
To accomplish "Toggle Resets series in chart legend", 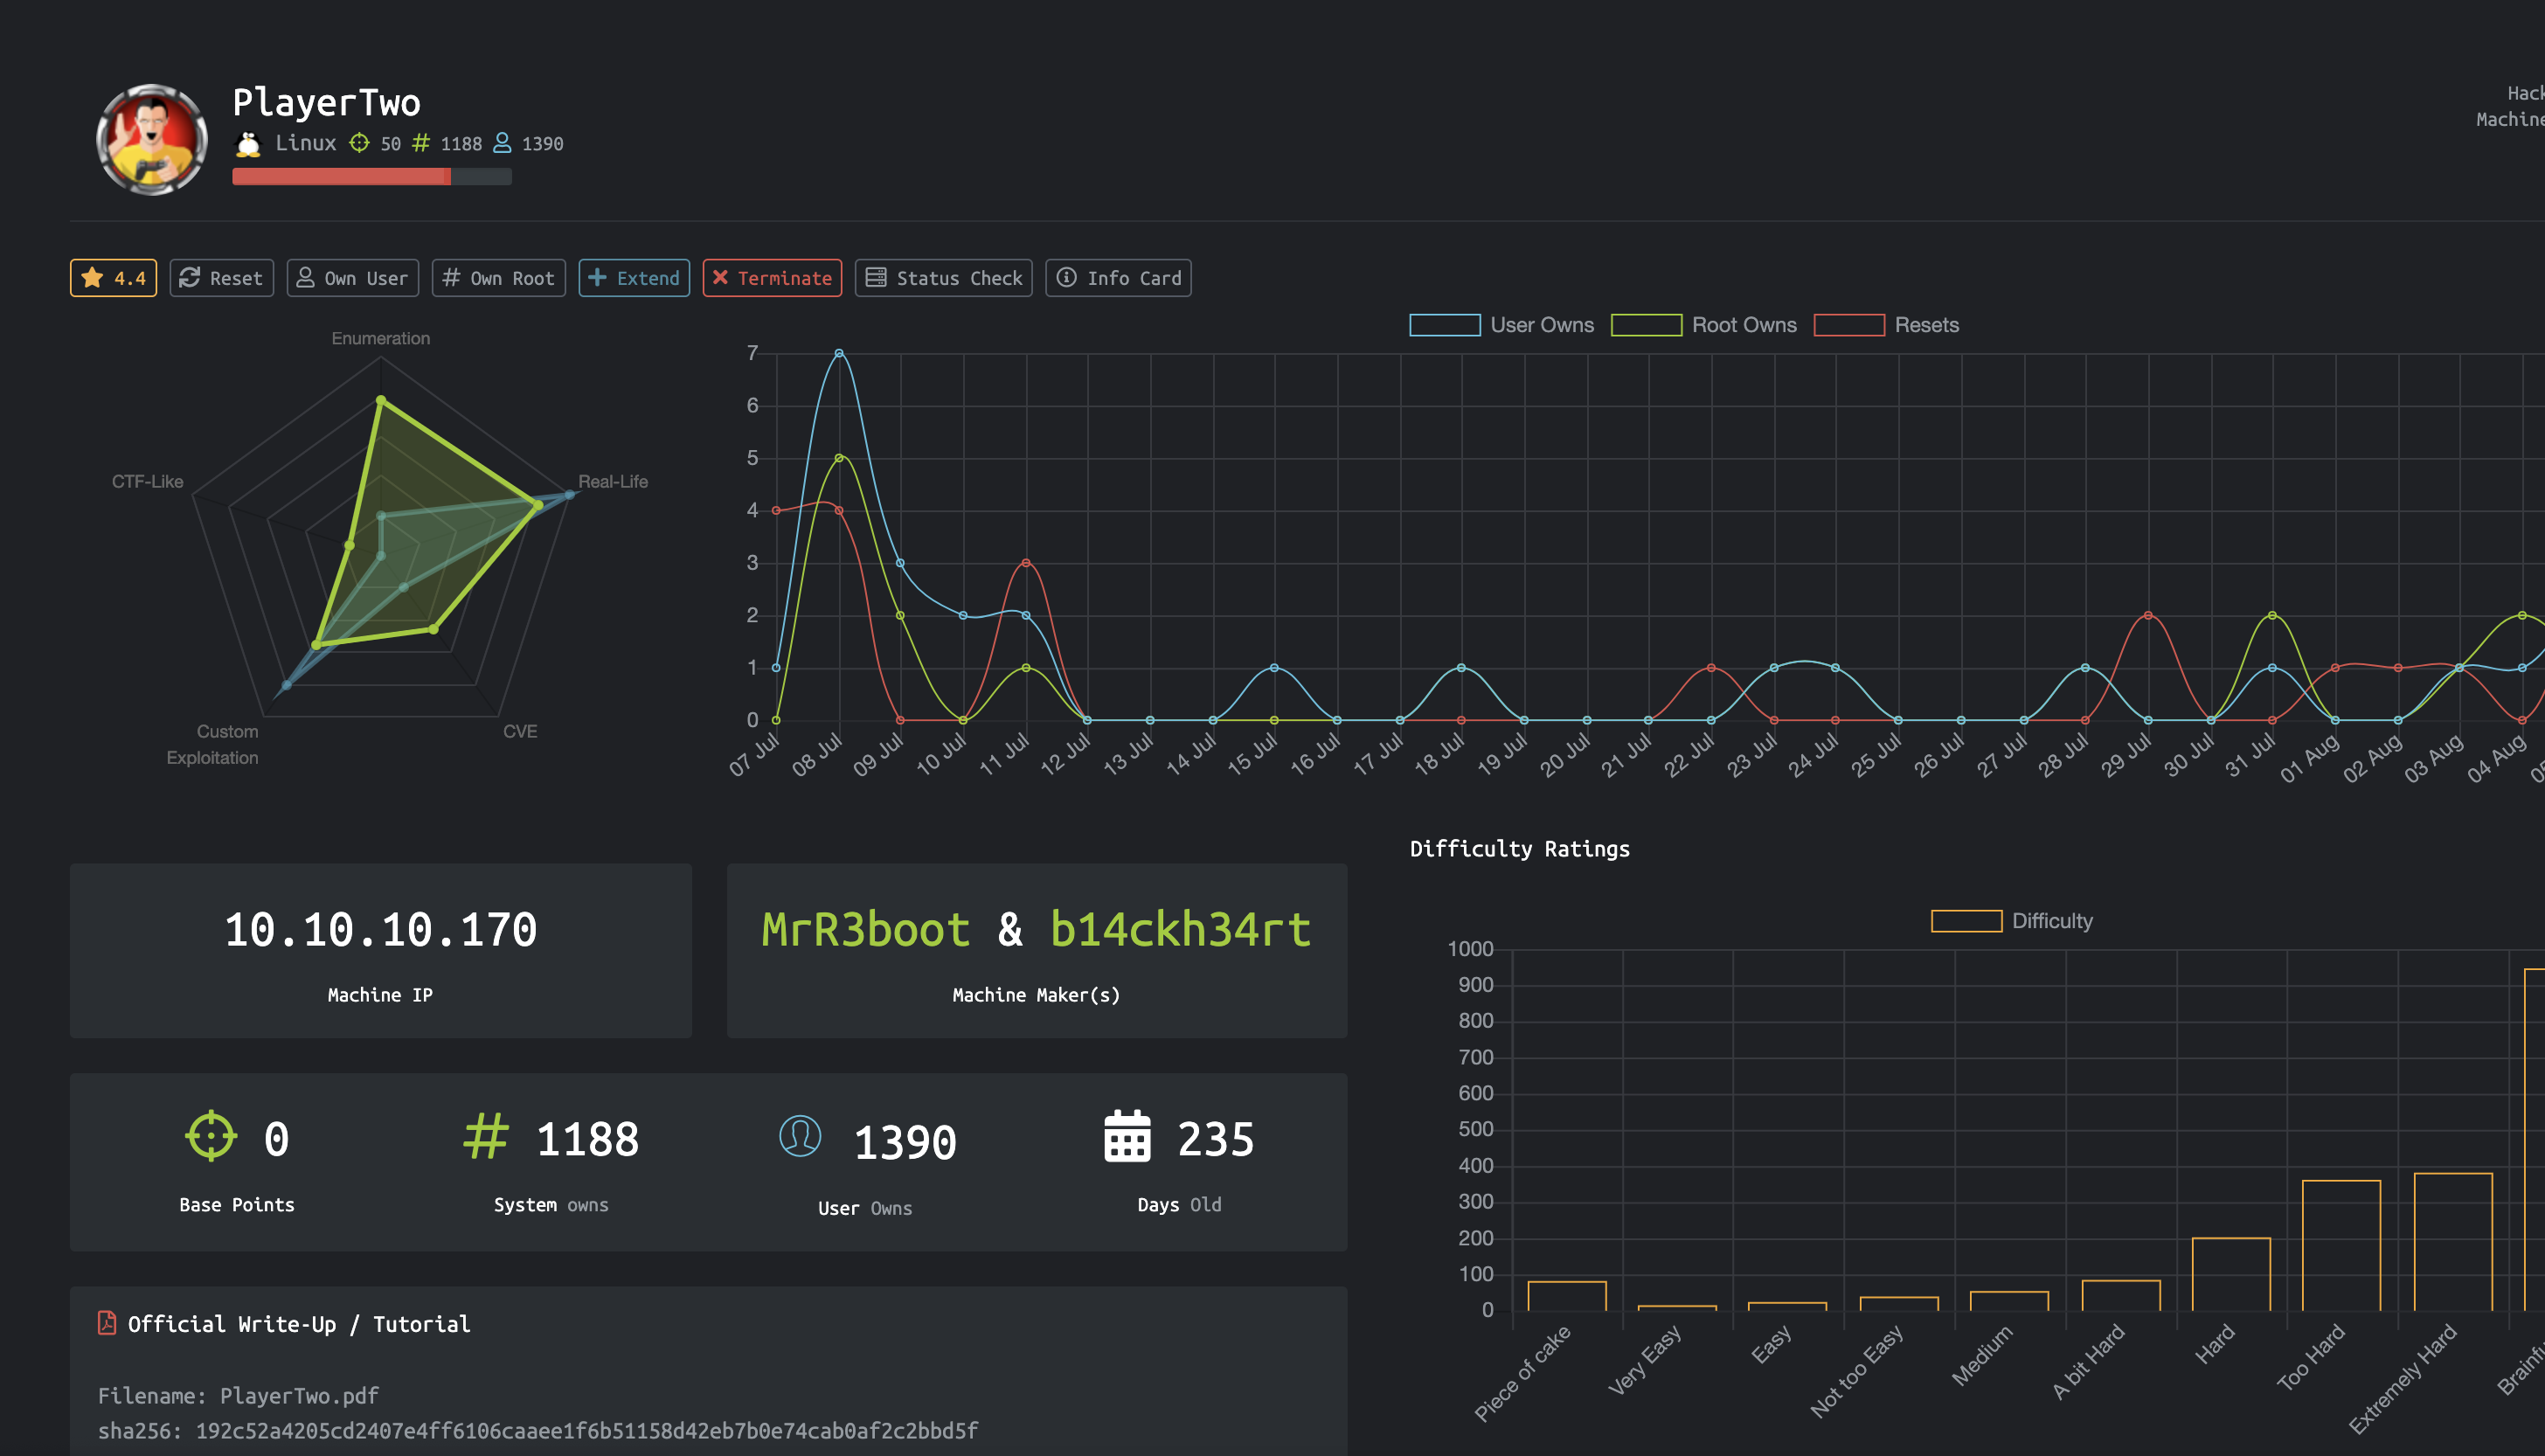I will 1886,325.
